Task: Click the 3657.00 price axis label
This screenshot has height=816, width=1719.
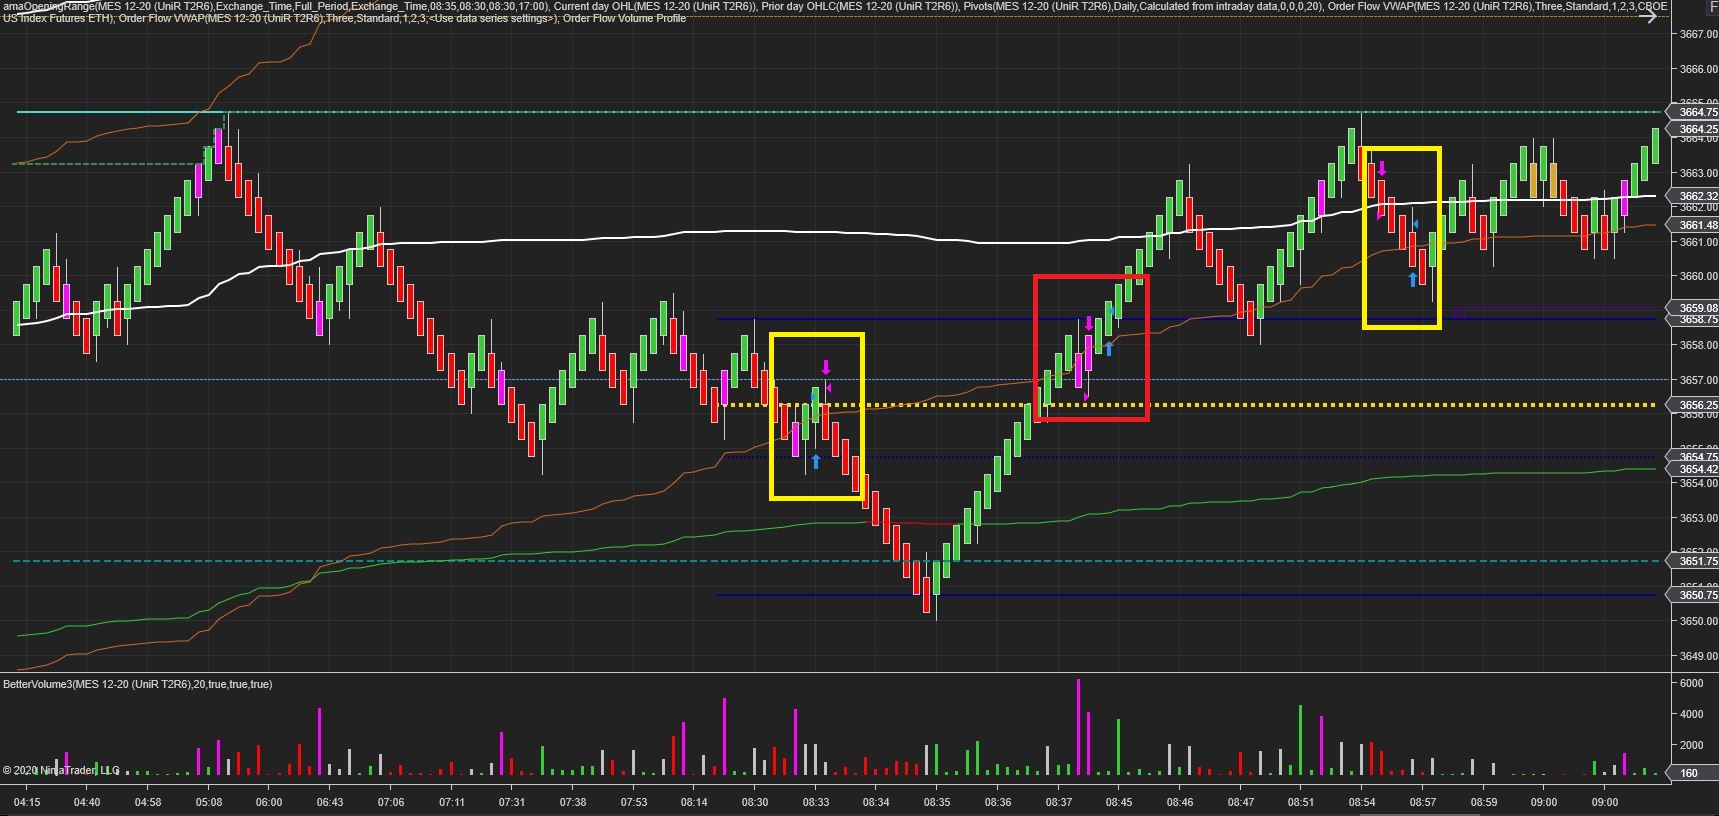Action: point(1697,380)
